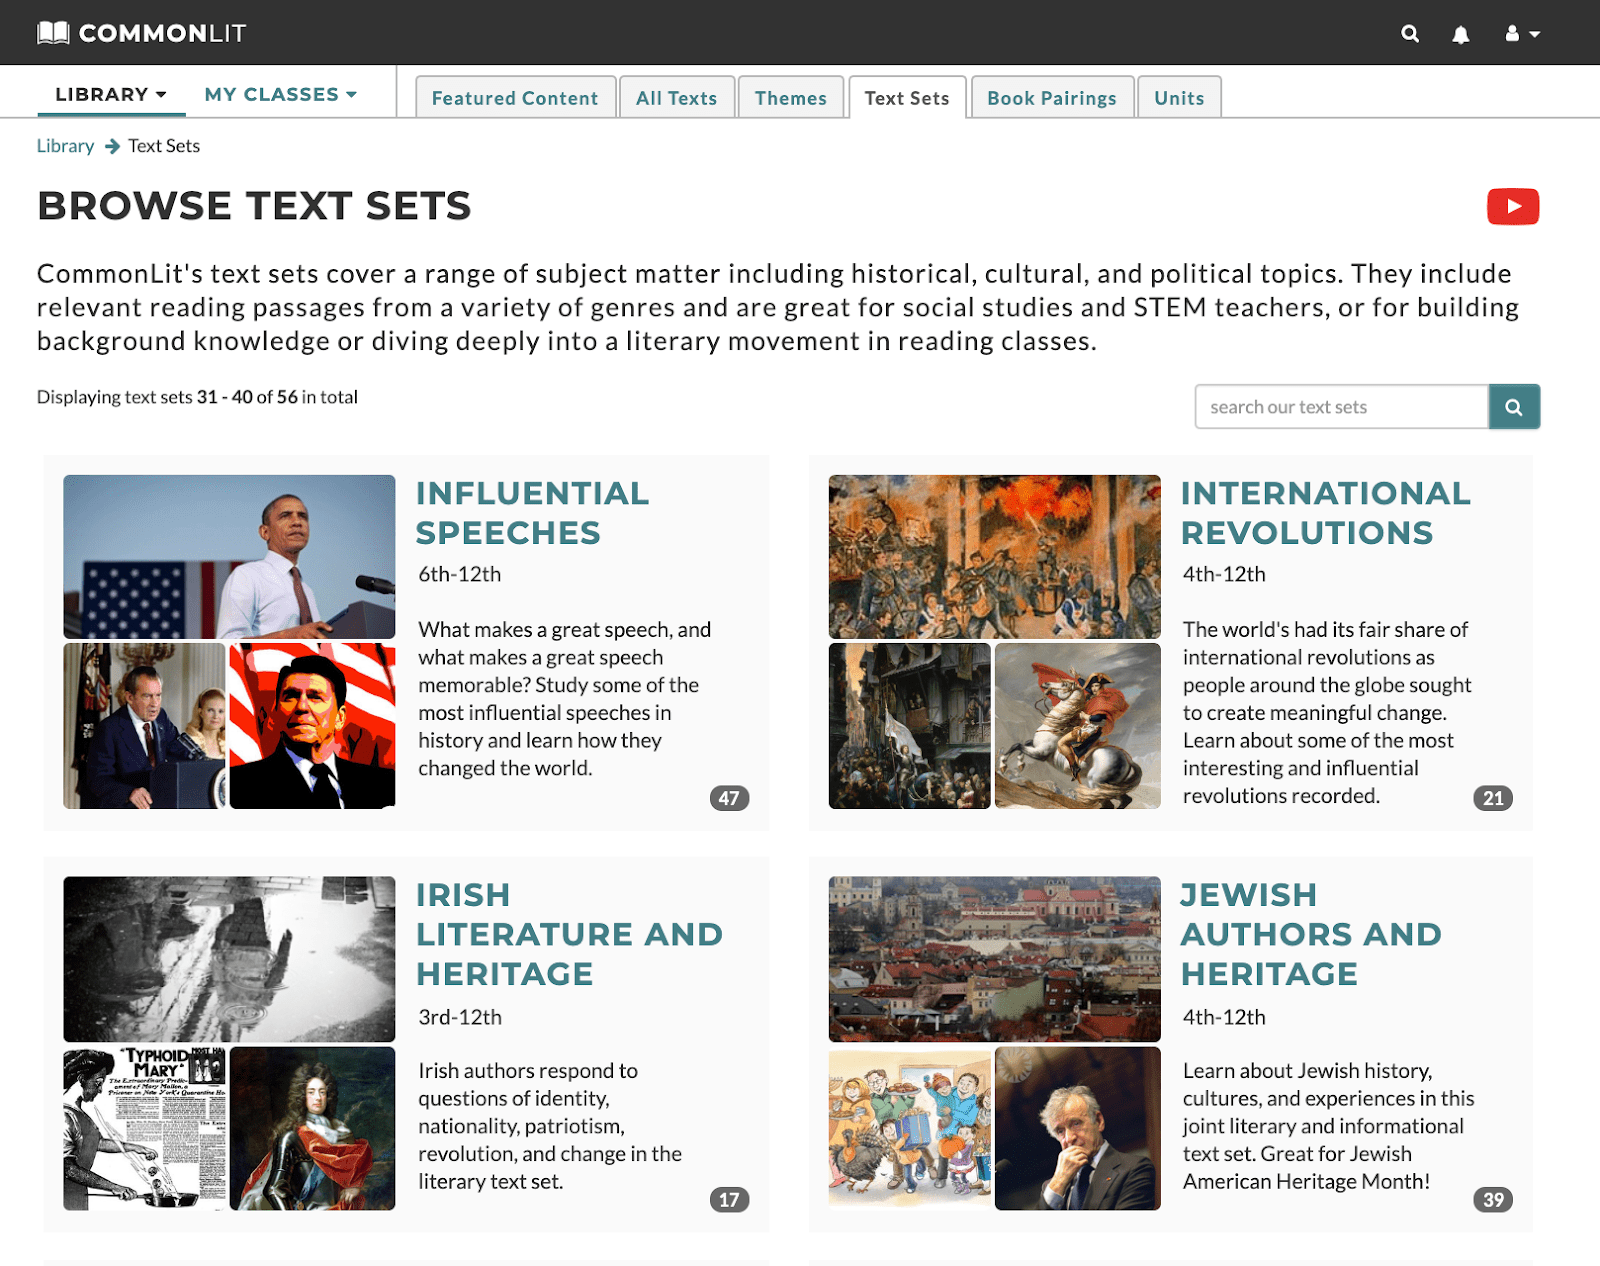Click the Obama speech thumbnail image

(x=229, y=557)
